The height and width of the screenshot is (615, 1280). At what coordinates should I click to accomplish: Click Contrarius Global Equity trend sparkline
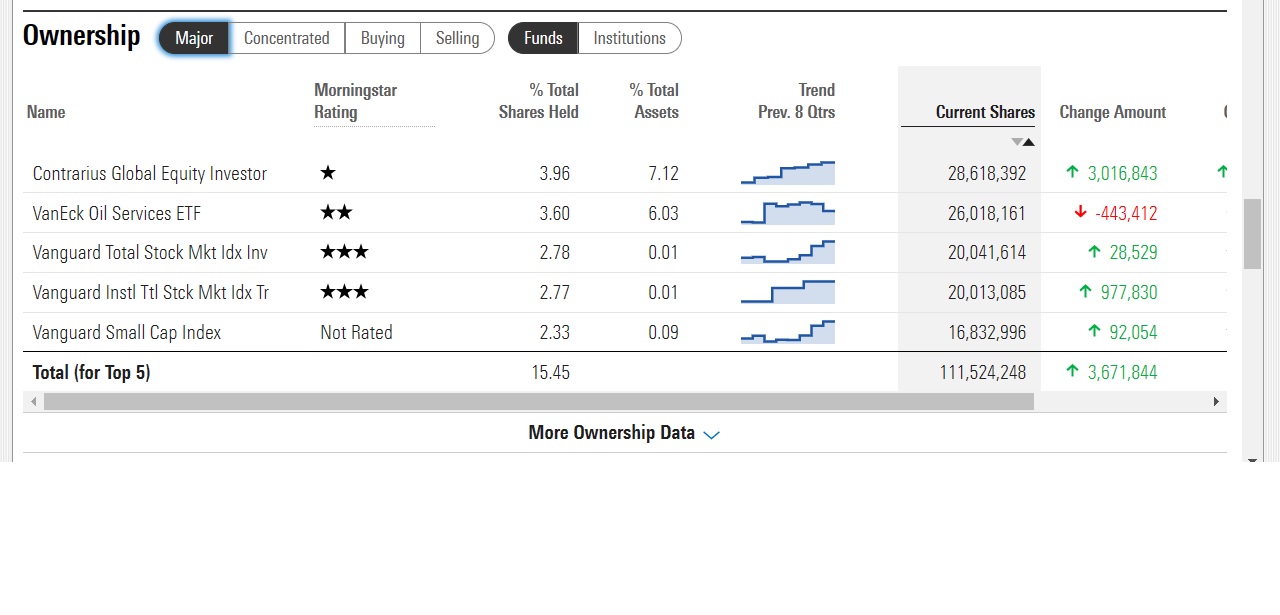coord(788,173)
